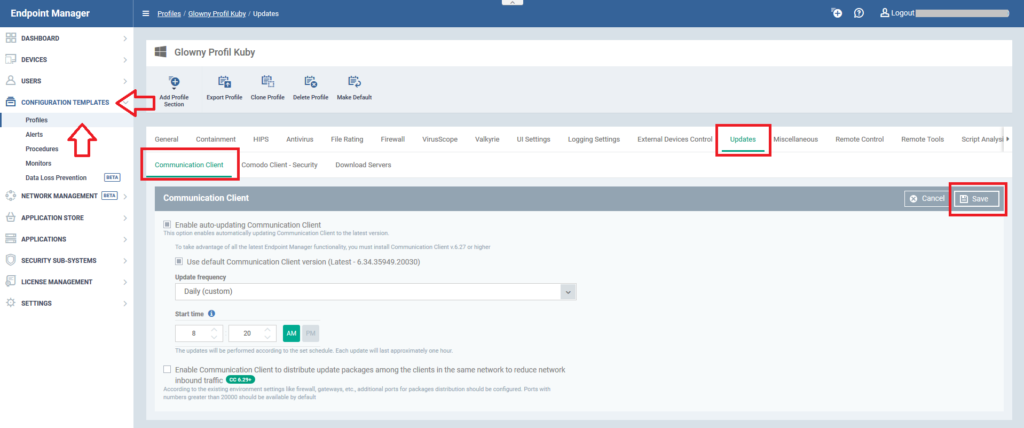Expand the Devices menu chevron

point(125,60)
